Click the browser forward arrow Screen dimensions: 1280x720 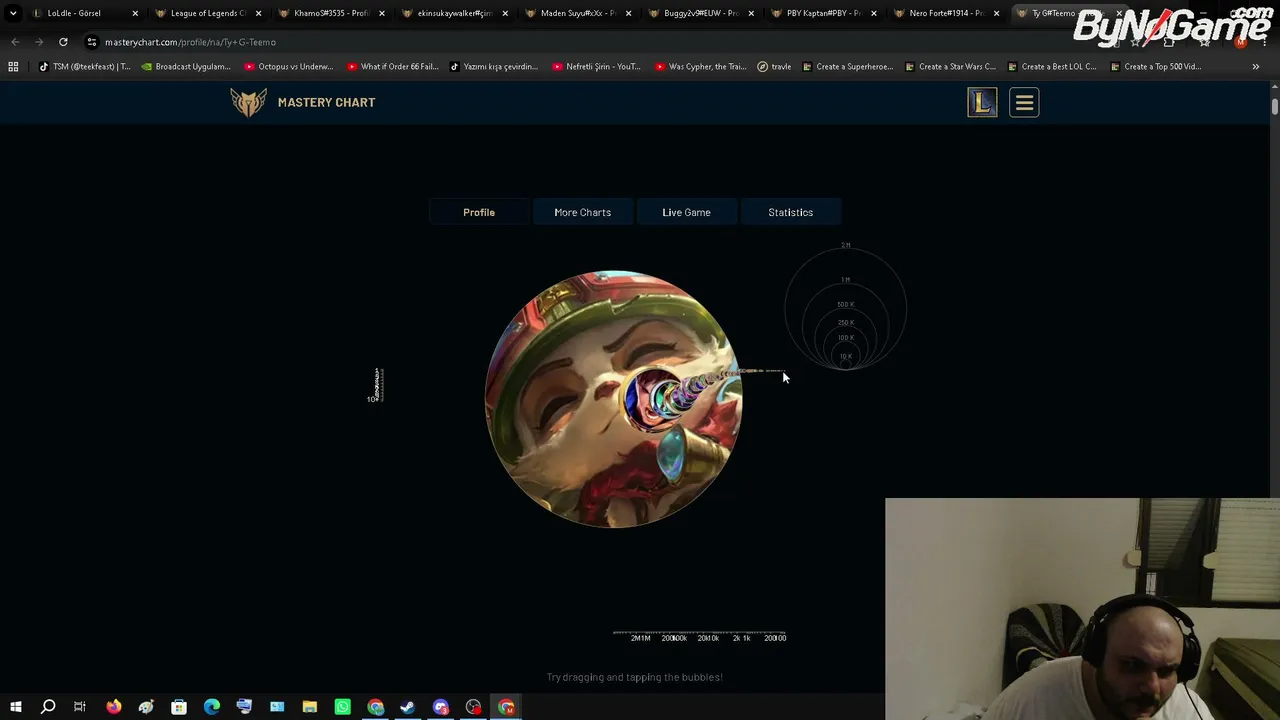39,42
